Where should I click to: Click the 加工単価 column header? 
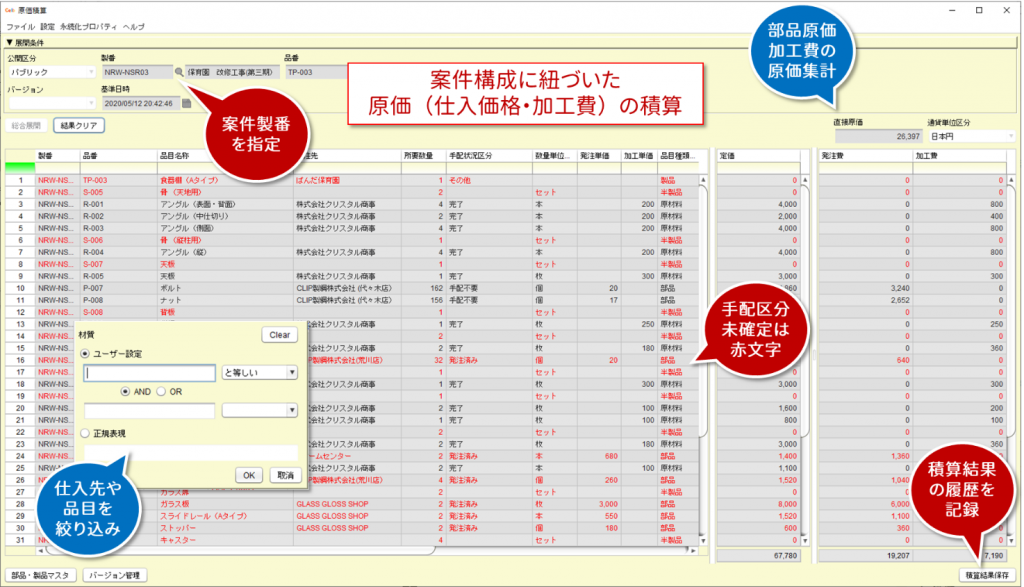coord(638,156)
